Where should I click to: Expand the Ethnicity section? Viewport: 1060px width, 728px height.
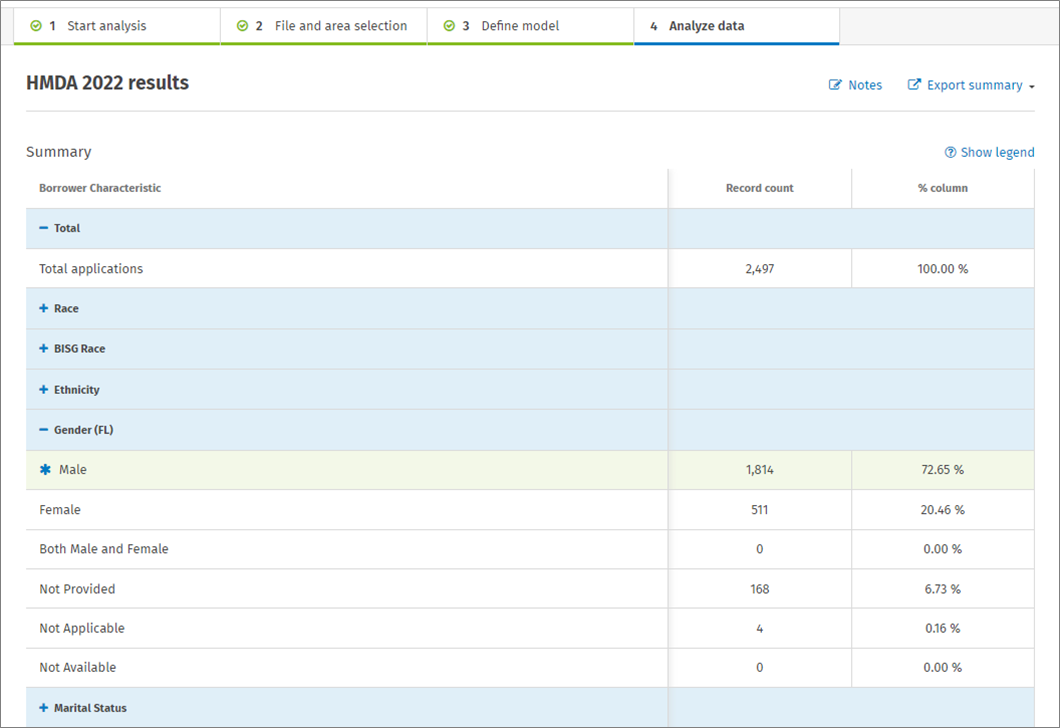point(43,390)
